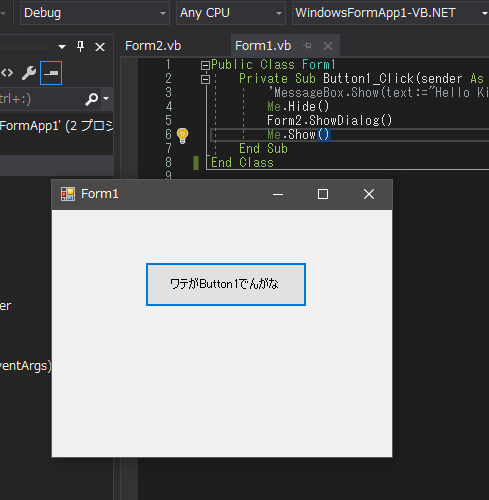Click the Form1 window app icon
The image size is (489, 500).
pos(68,194)
